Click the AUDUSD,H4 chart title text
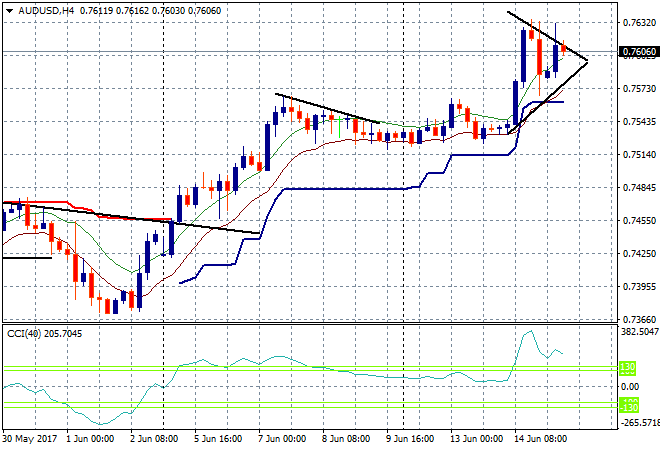The height and width of the screenshot is (450, 660). pyautogui.click(x=46, y=11)
